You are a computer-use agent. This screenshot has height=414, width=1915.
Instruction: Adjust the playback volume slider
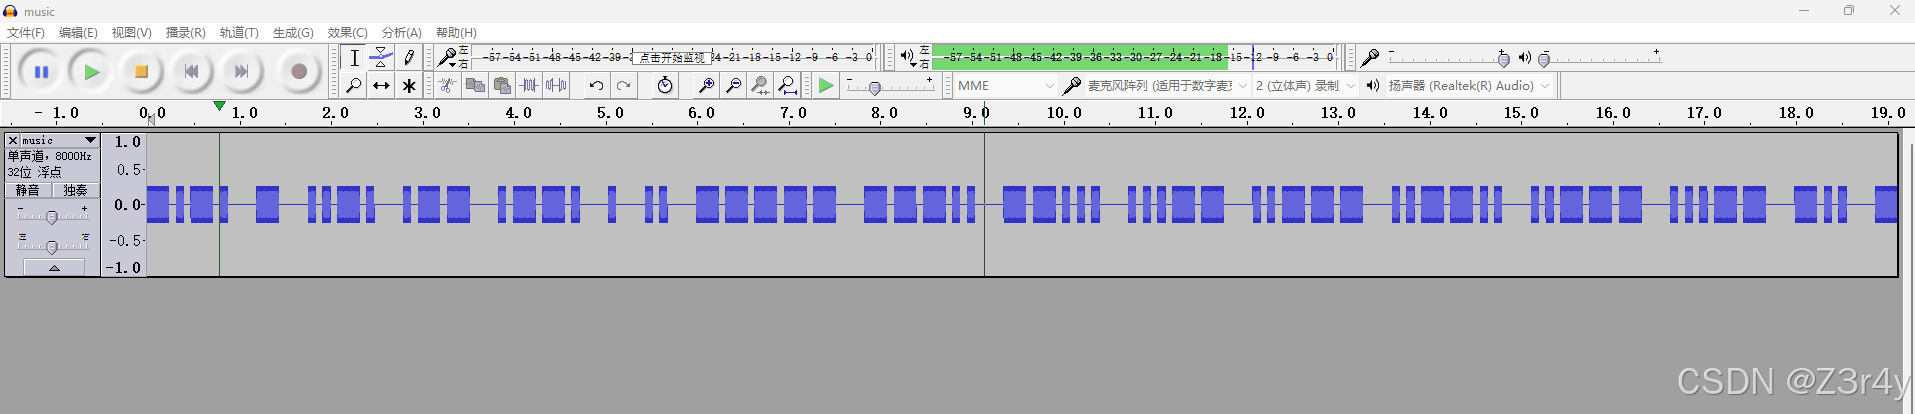pyautogui.click(x=1544, y=59)
